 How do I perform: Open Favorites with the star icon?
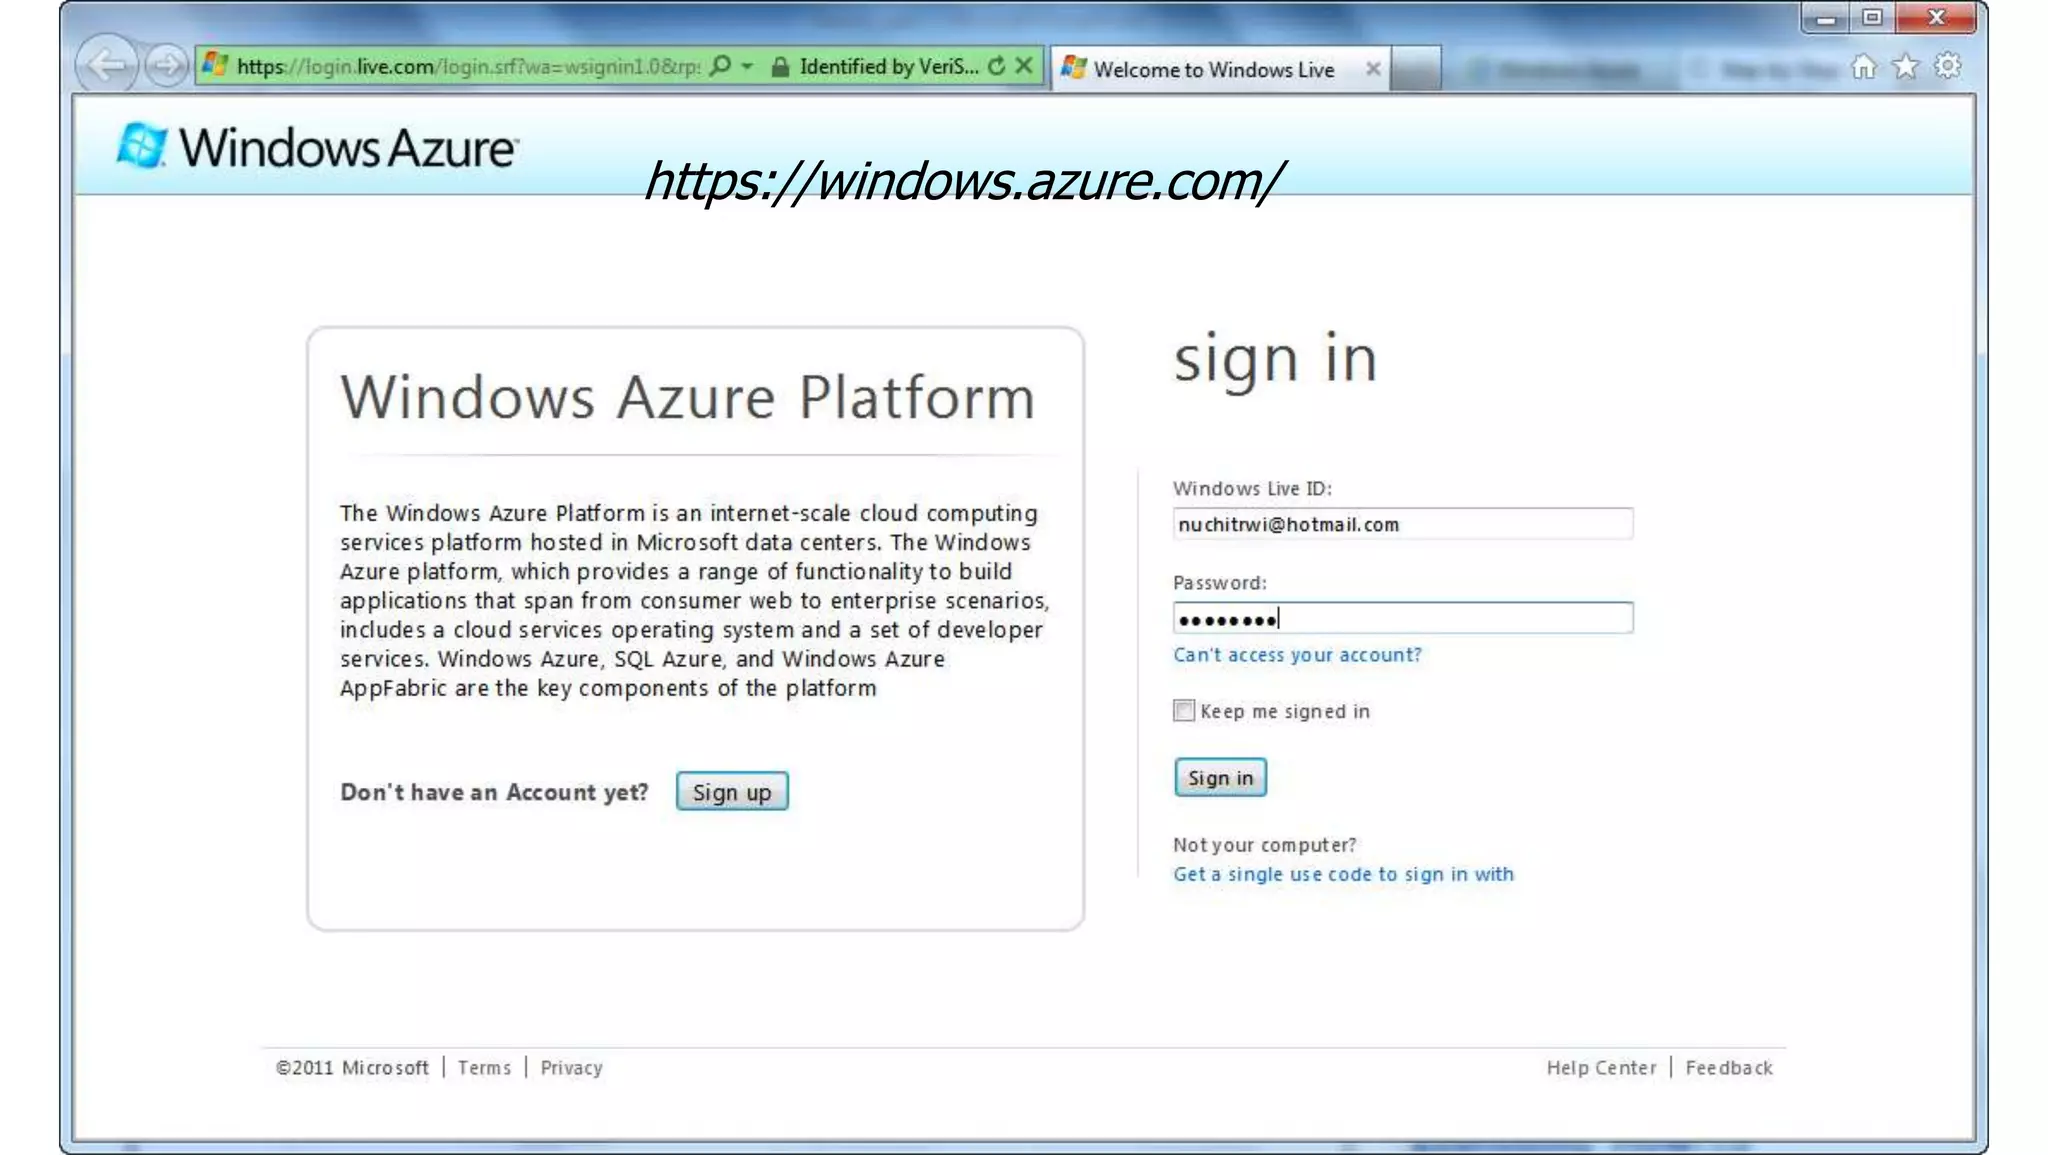pos(1906,67)
